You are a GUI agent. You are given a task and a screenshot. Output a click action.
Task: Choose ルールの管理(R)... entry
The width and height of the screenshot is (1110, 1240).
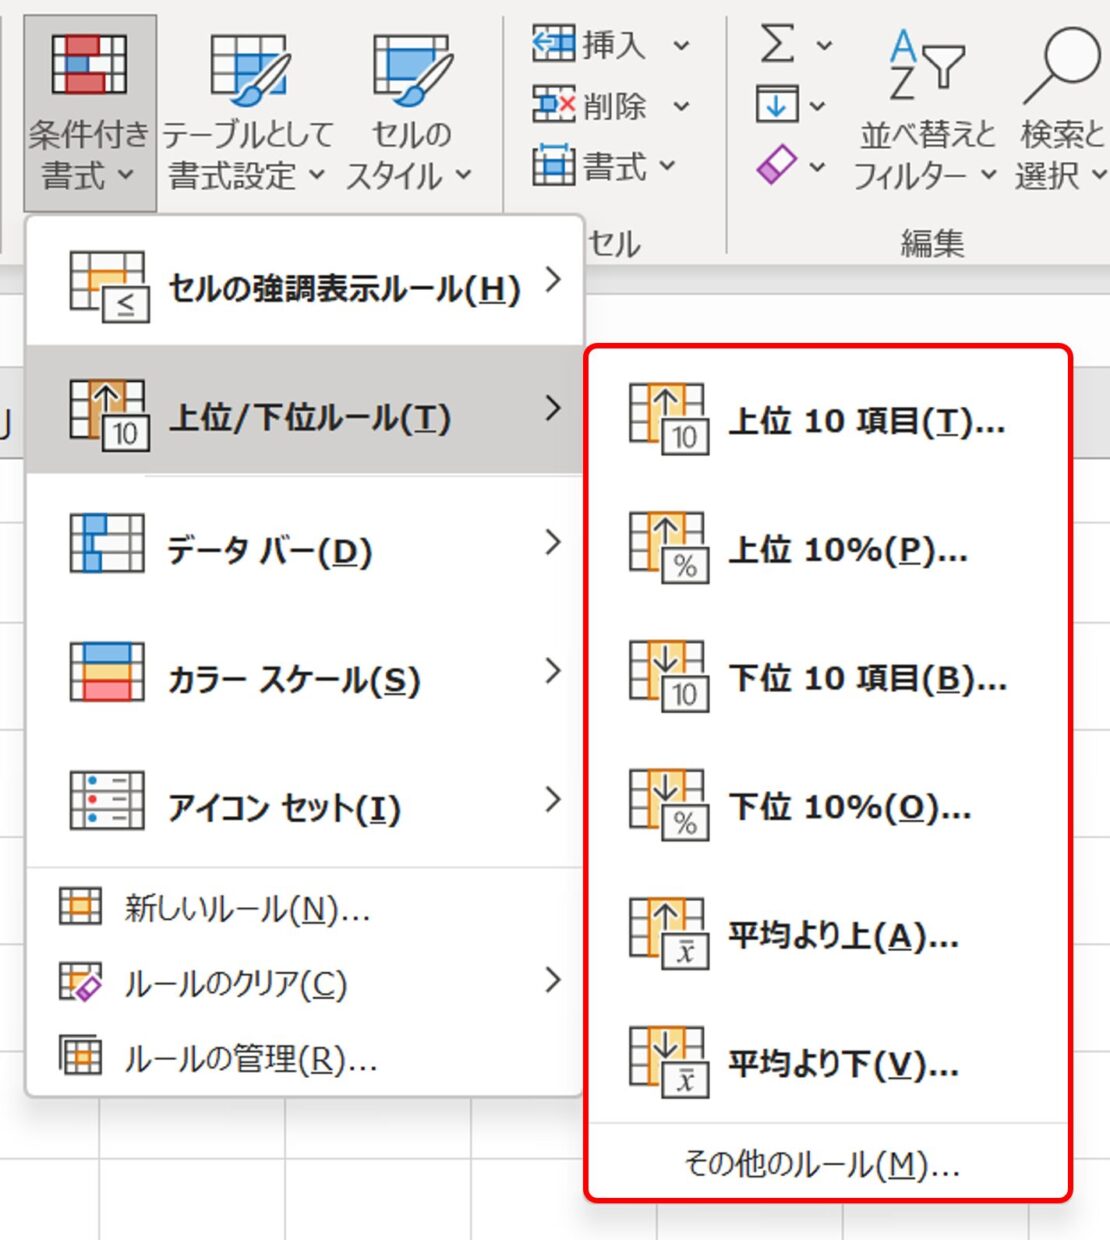[304, 1056]
